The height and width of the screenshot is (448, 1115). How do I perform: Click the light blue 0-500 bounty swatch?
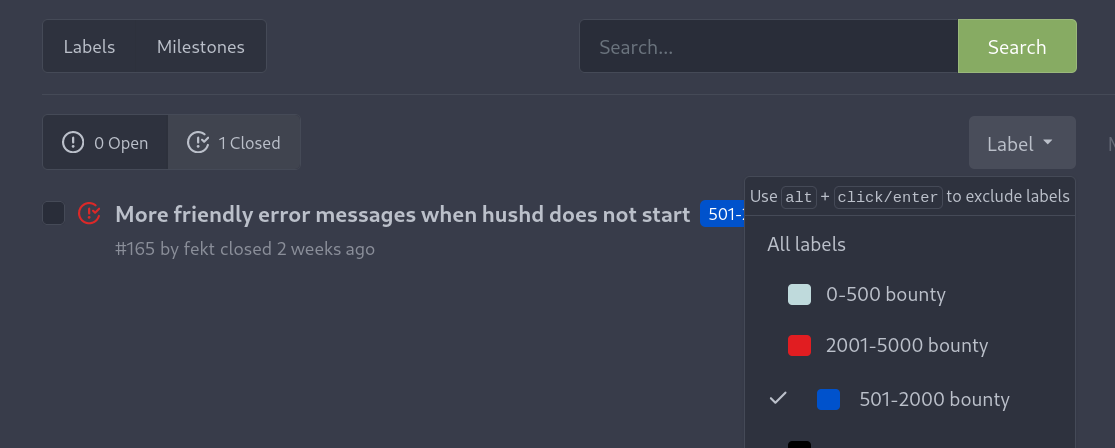(x=799, y=294)
